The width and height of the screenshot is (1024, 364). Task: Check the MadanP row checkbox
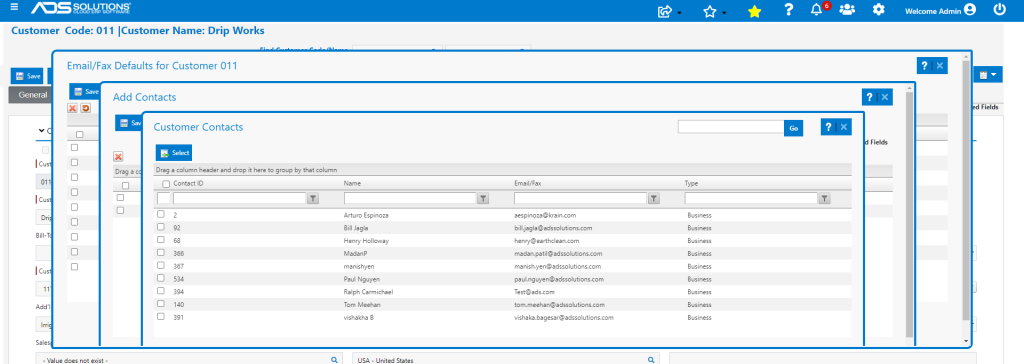pos(161,253)
